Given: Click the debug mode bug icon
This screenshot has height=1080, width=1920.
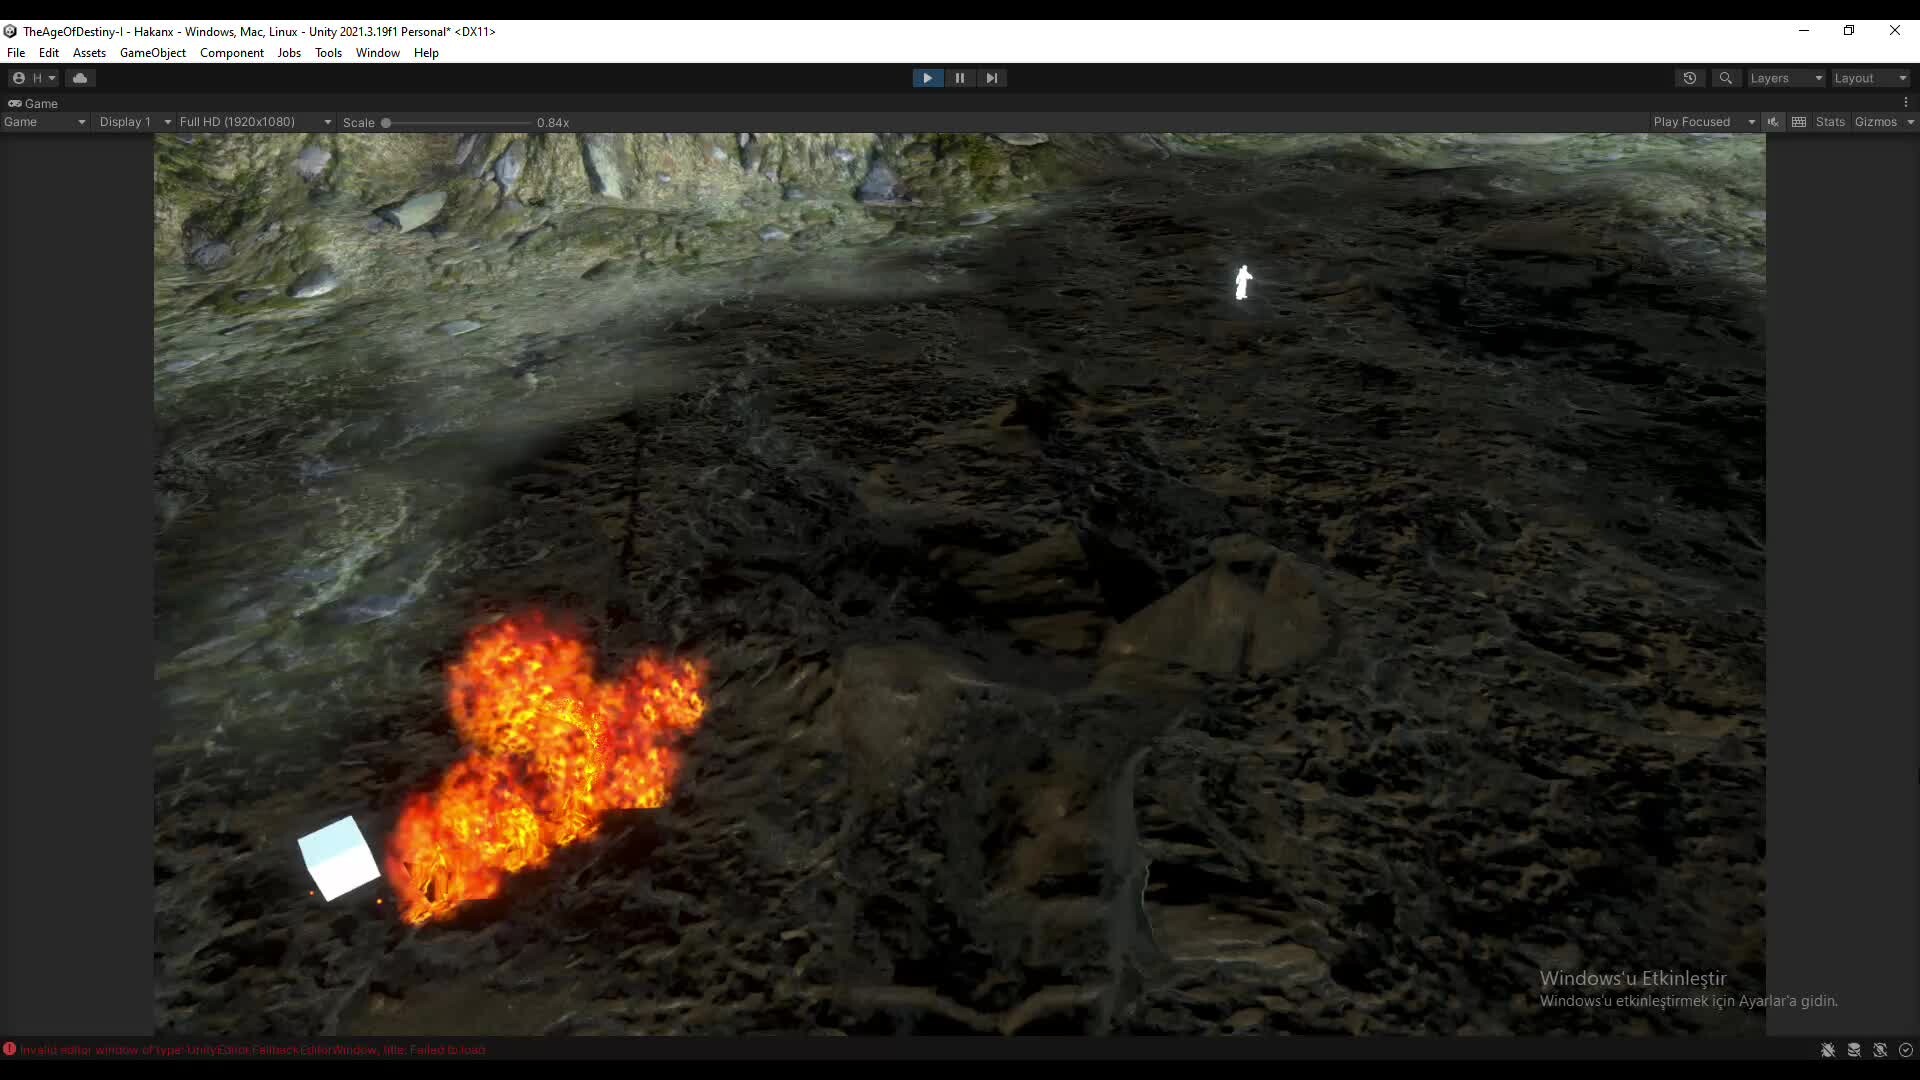Looking at the screenshot, I should click(x=1827, y=1050).
